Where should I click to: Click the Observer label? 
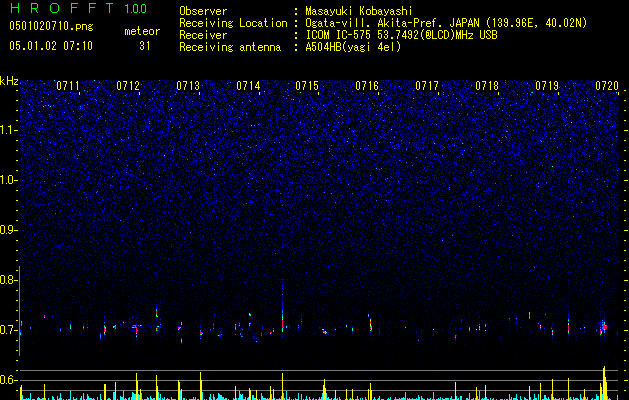coord(203,11)
